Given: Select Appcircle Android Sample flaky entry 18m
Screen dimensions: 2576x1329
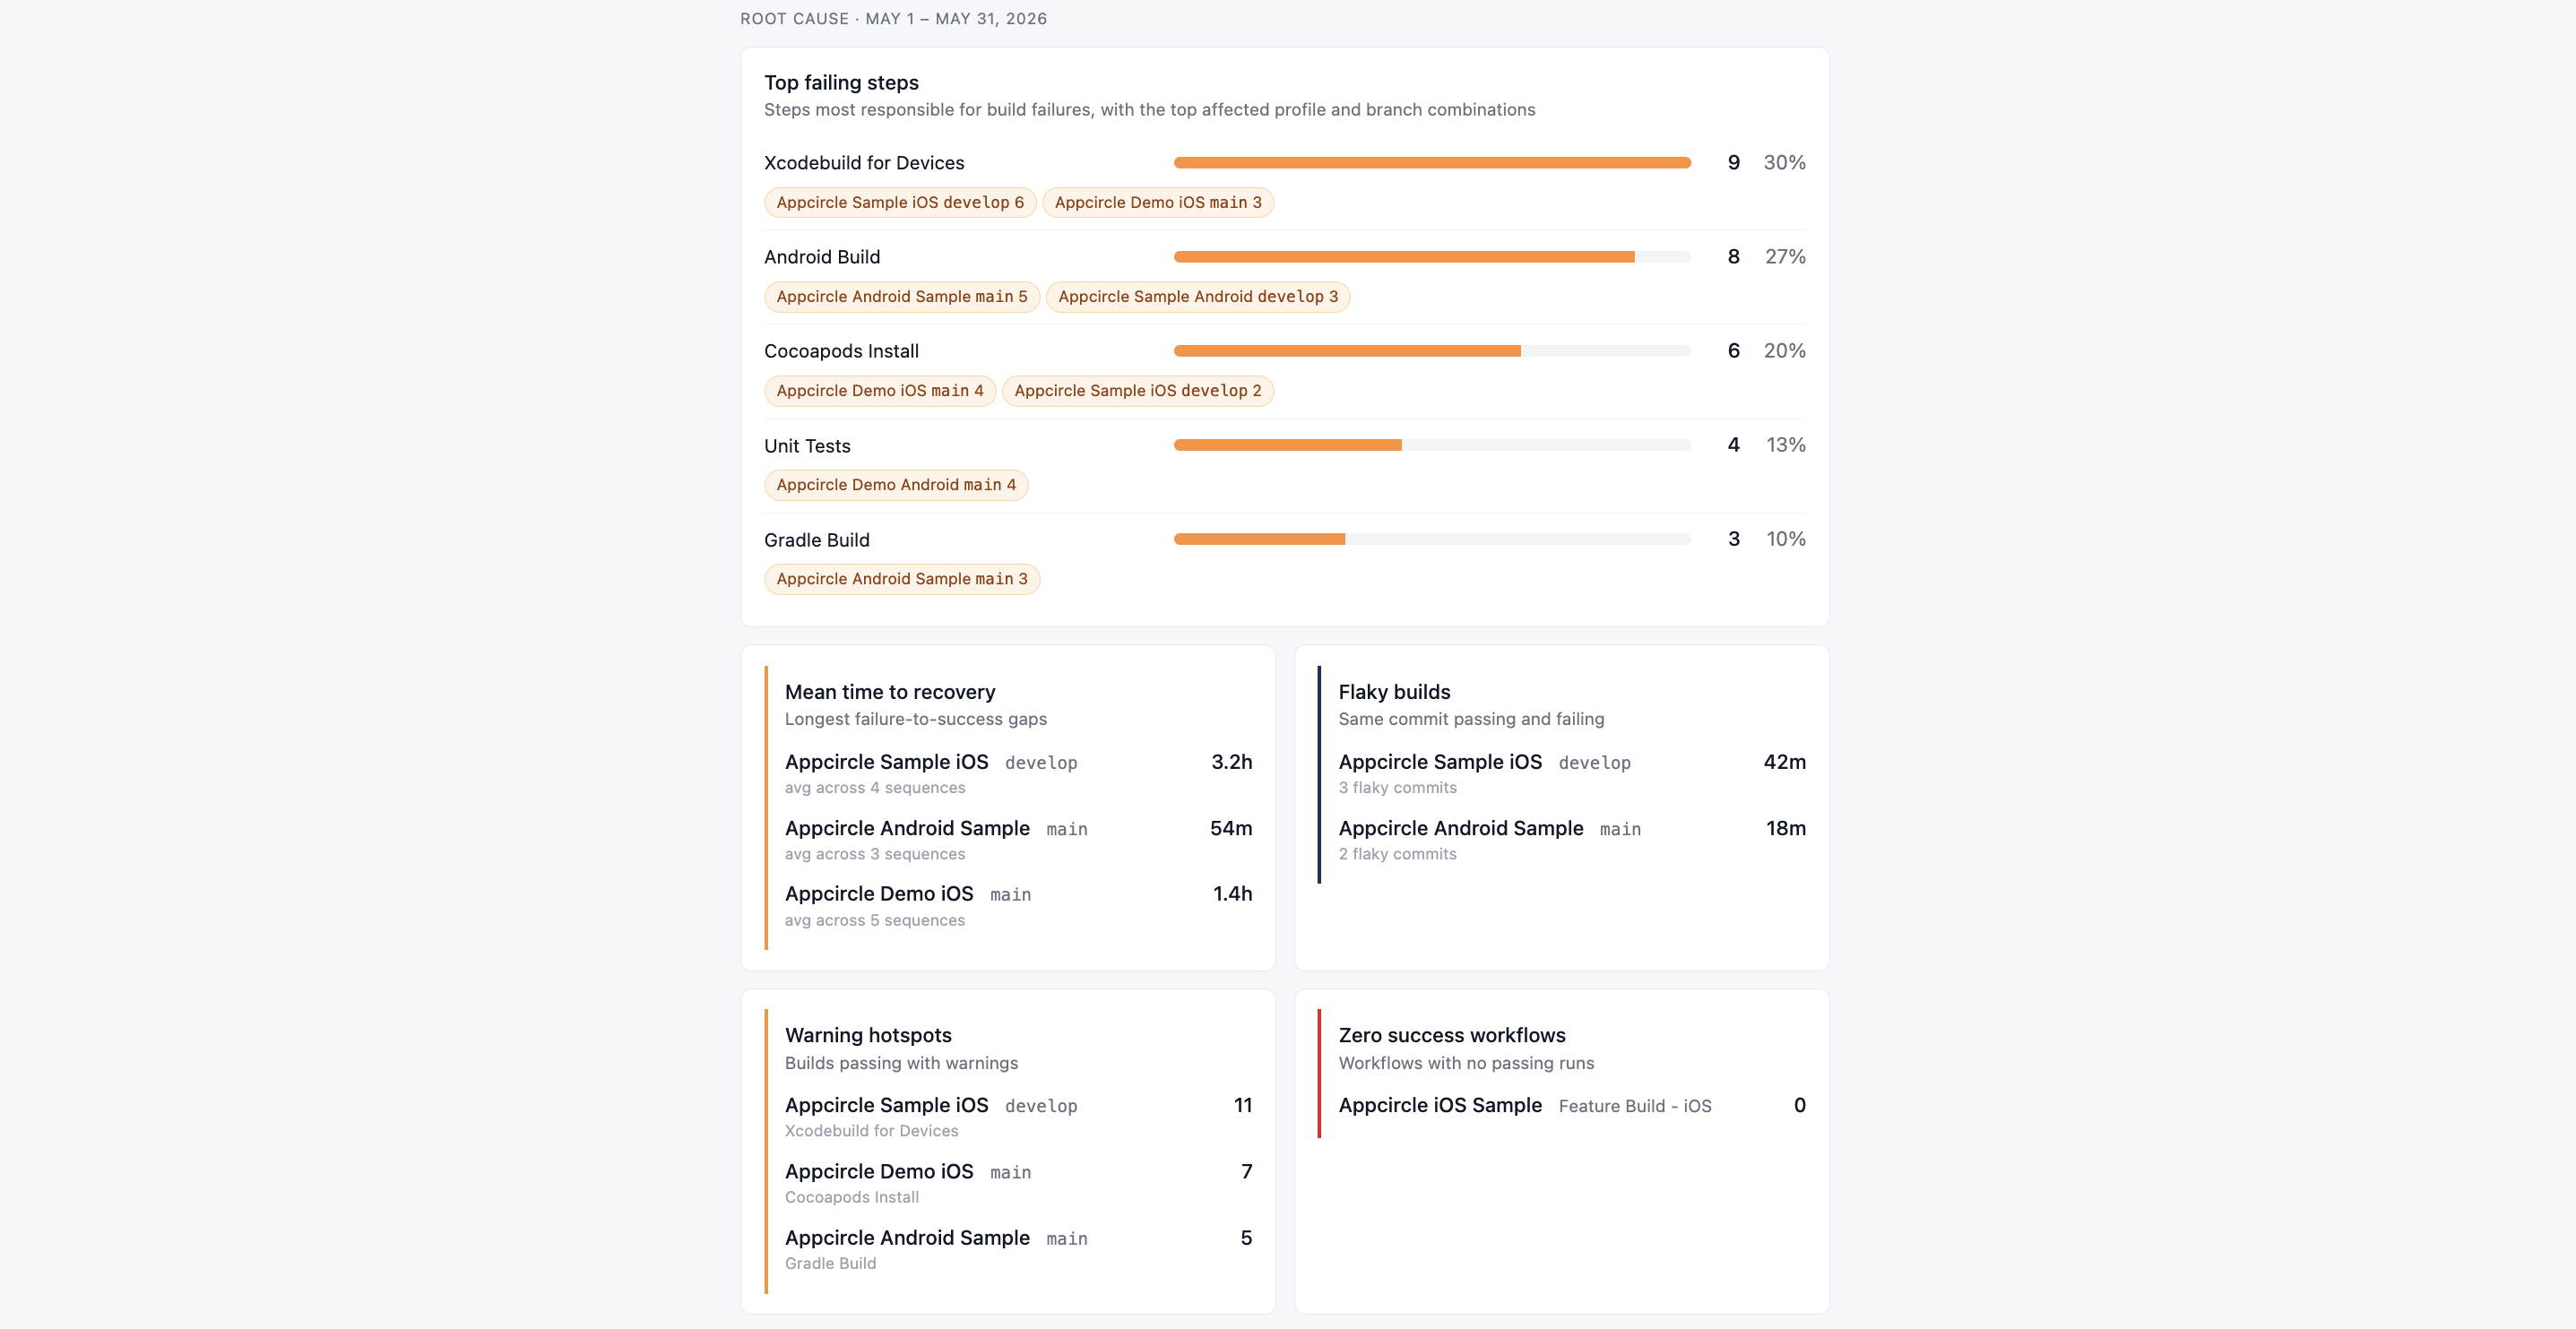Looking at the screenshot, I should pyautogui.click(x=1572, y=839).
